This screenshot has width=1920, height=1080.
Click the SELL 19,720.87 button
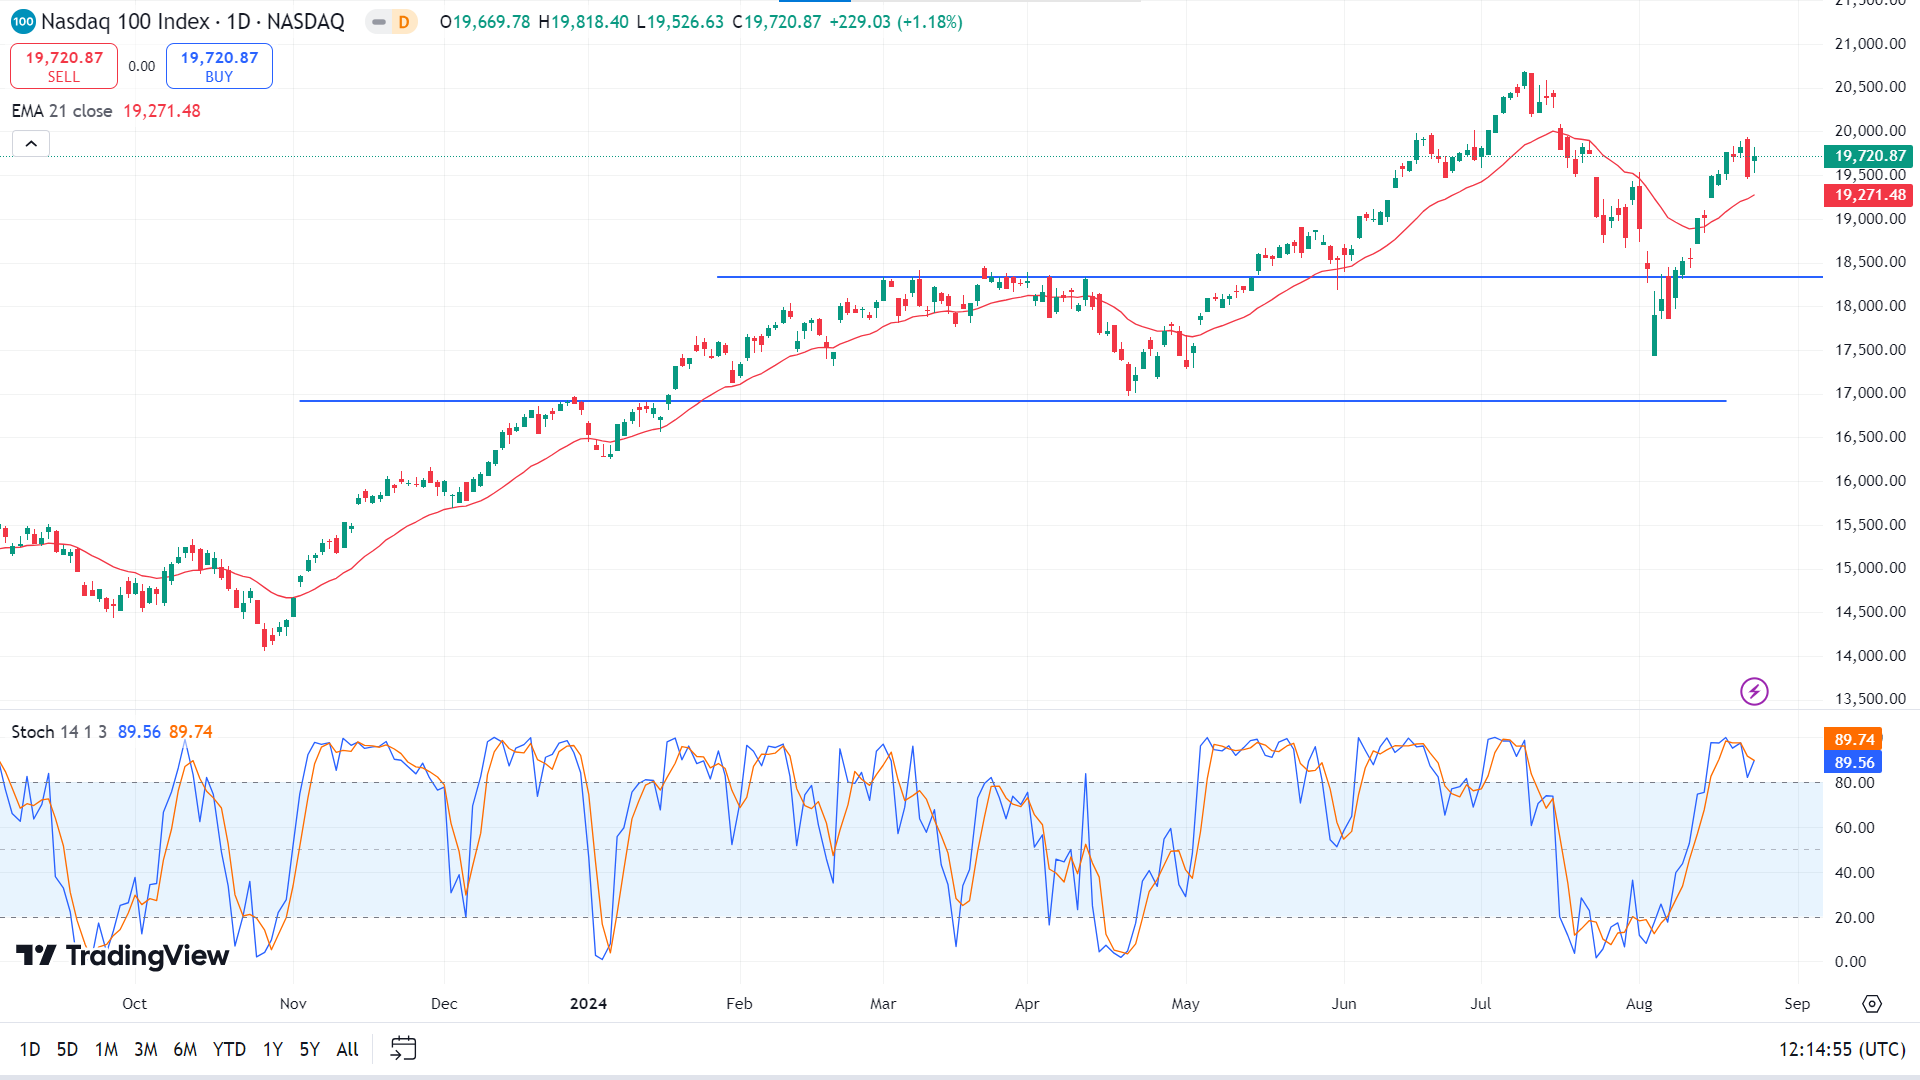(x=64, y=66)
